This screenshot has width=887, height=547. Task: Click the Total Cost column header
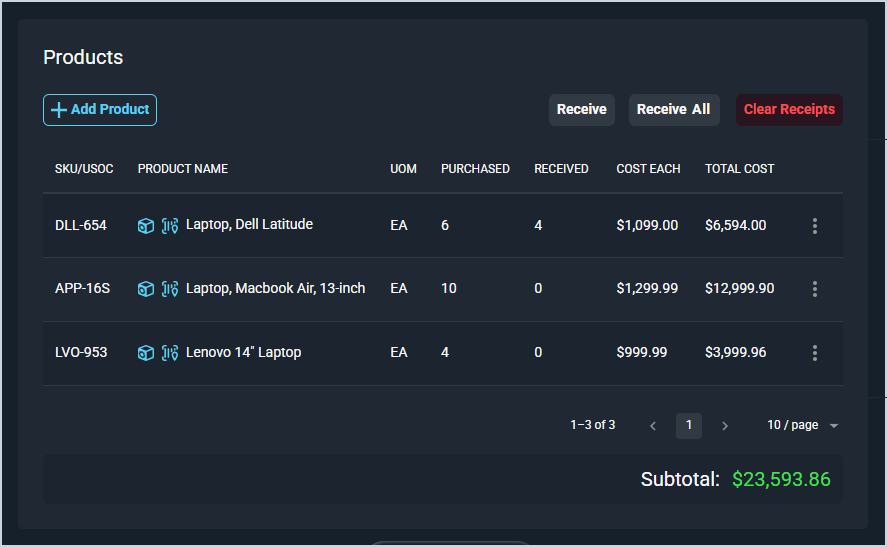739,169
